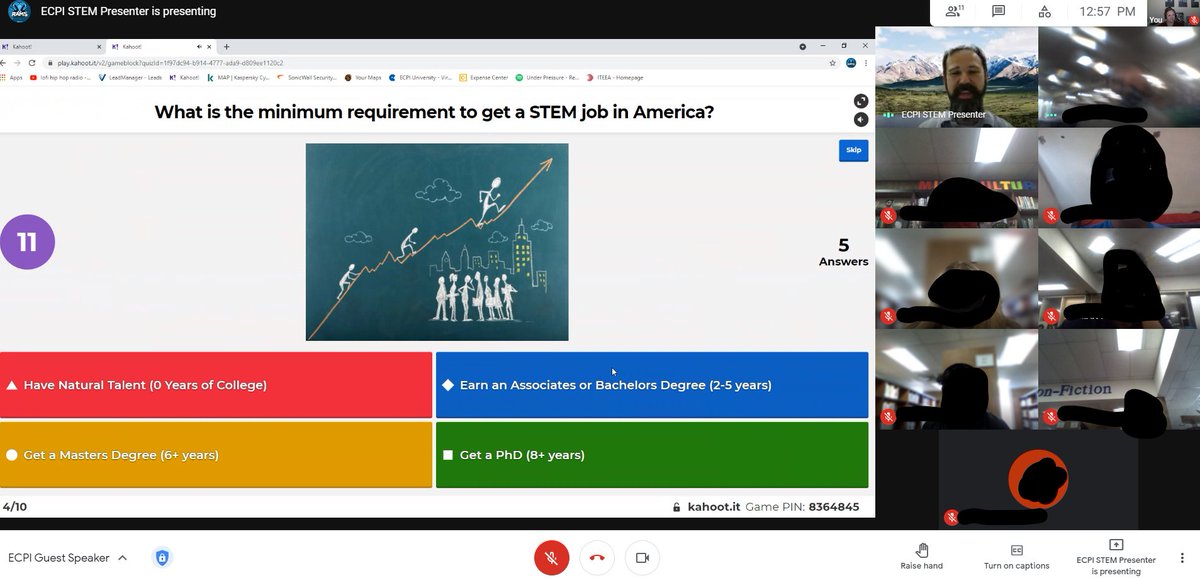This screenshot has width=1200, height=578.
Task: Click the Chrome media control dot icon
Action: [802, 46]
